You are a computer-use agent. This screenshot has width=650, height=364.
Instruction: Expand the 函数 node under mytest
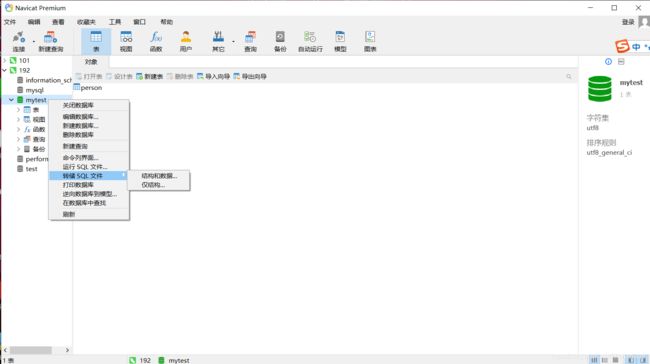[18, 129]
